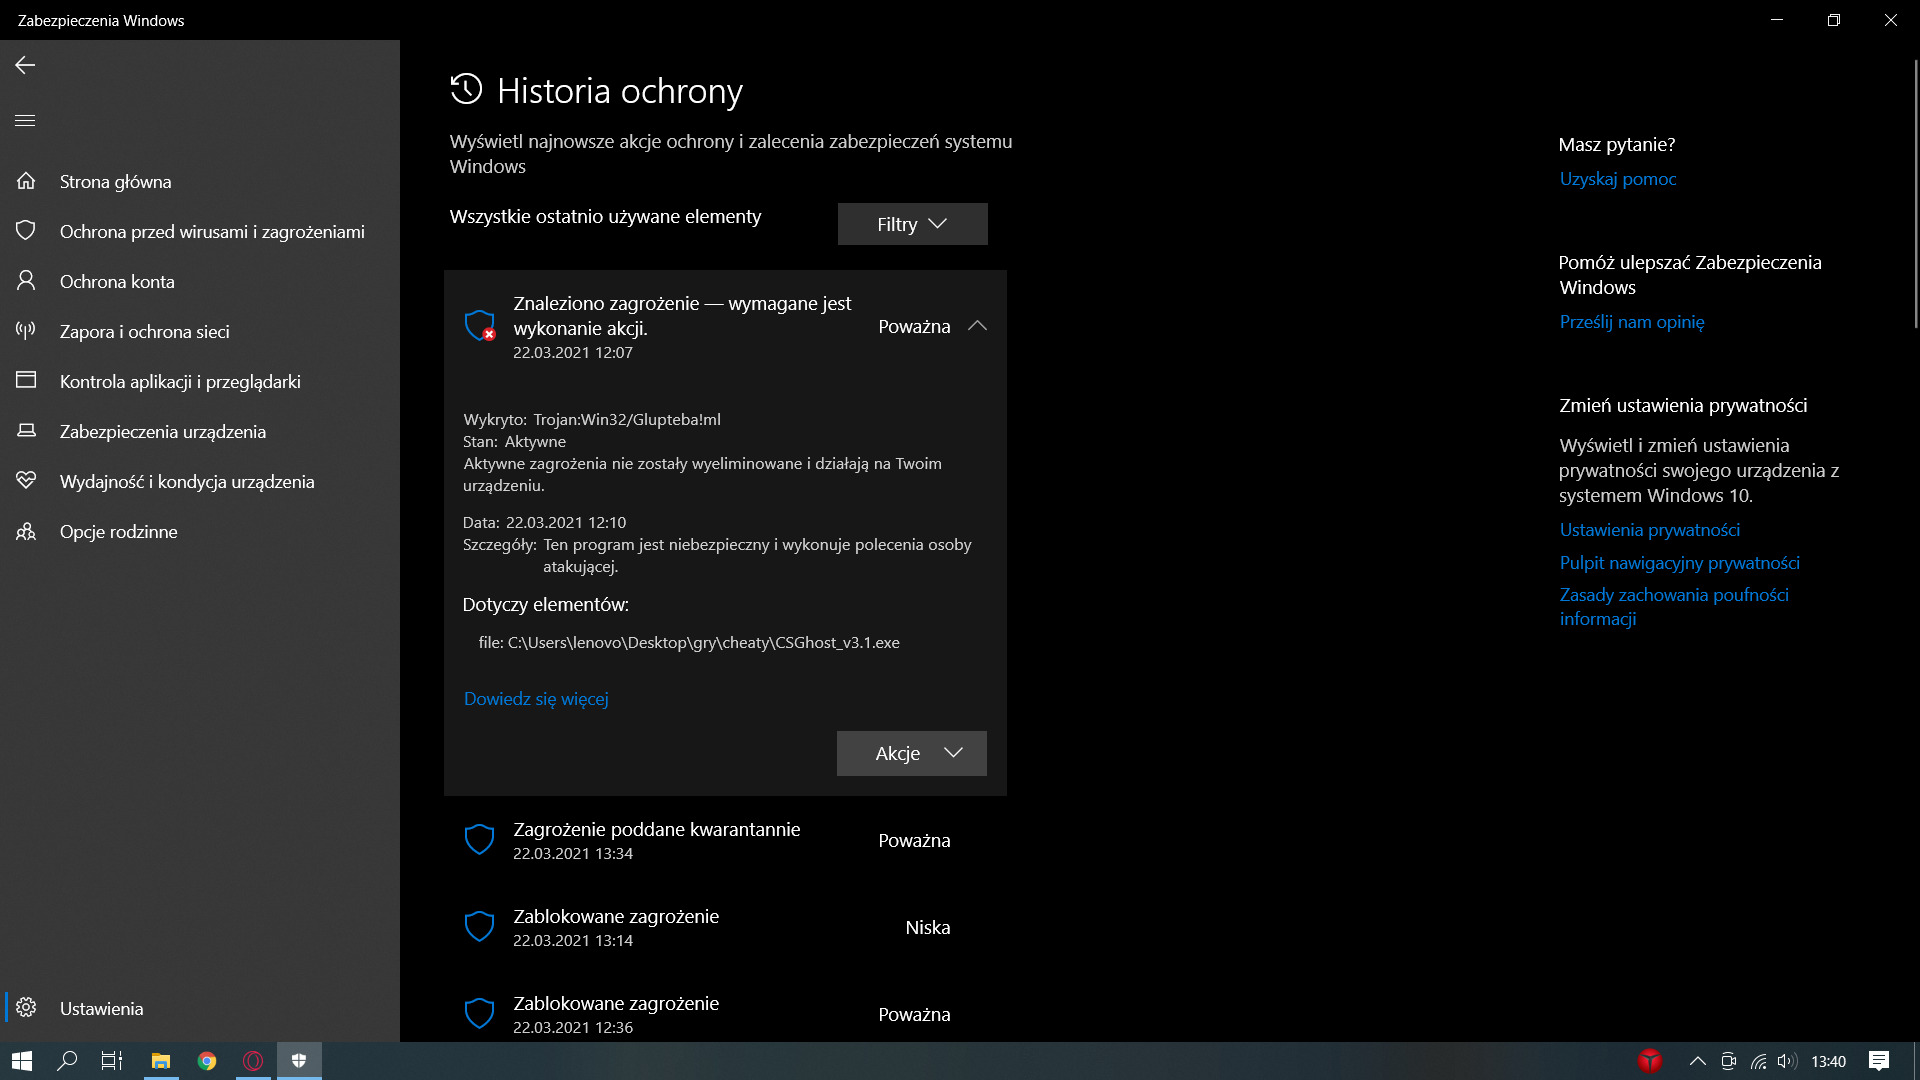The height and width of the screenshot is (1080, 1920).
Task: Click Show desktop sliver at taskbar end
Action: pos(1916,1061)
